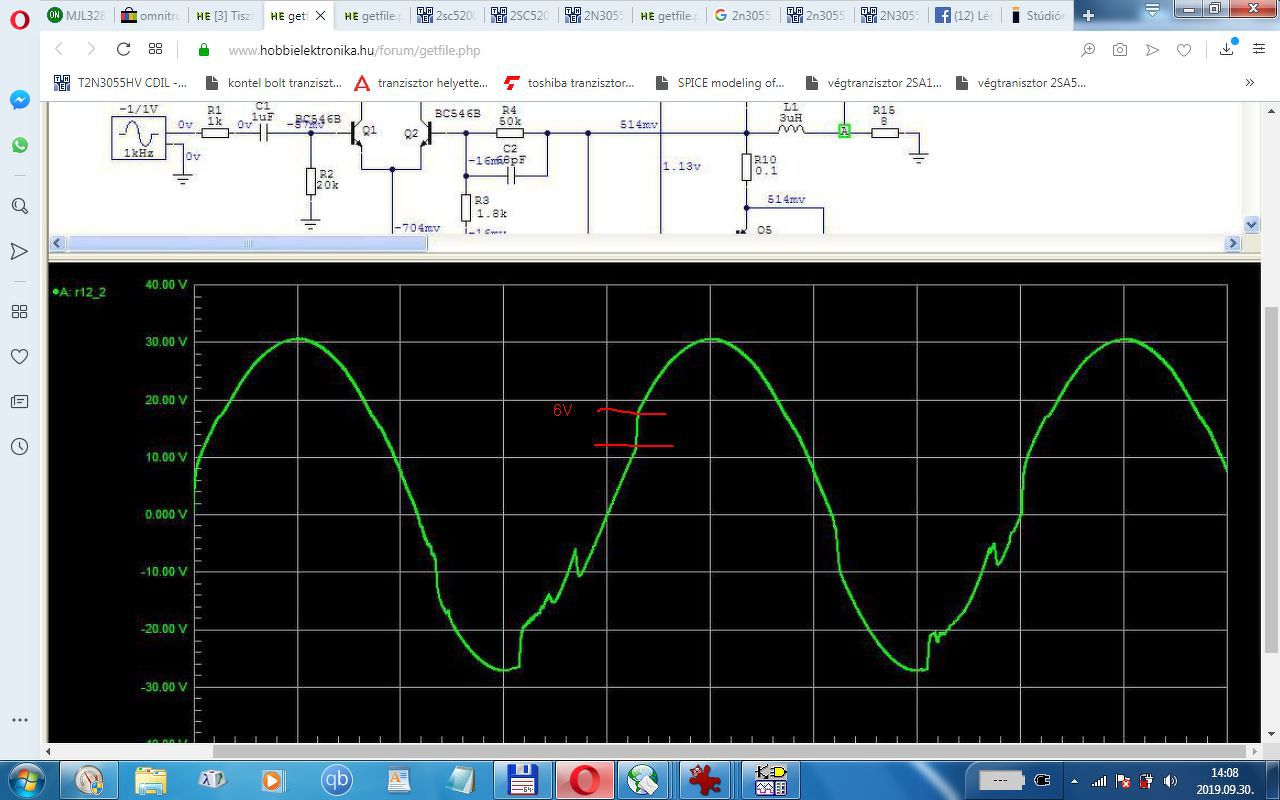Screen dimensions: 1280x800
Task: Switch to the Google 2n3055 tab
Action: [x=743, y=15]
